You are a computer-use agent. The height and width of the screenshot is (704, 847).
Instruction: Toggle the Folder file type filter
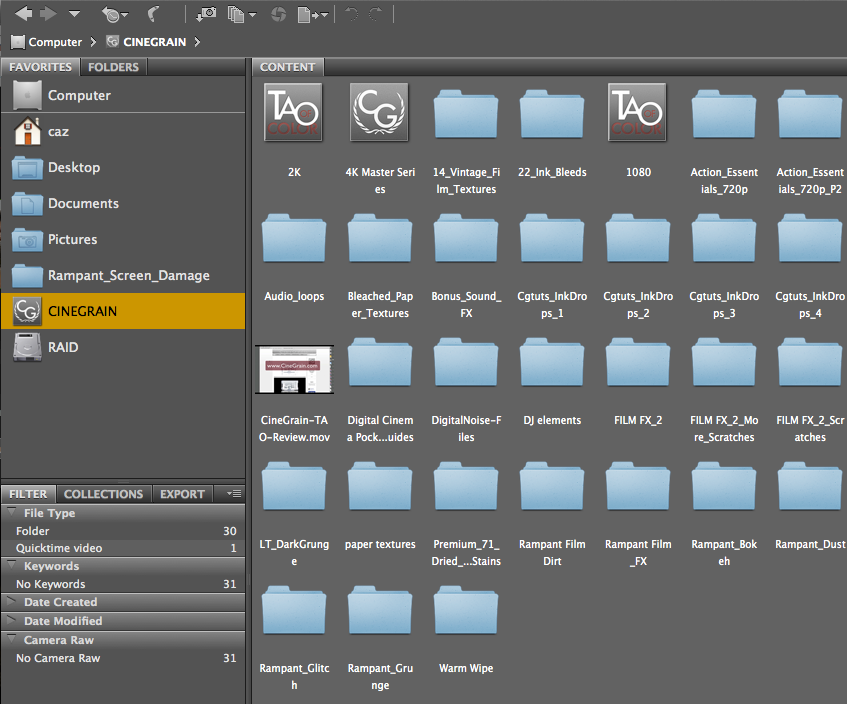[x=50, y=531]
